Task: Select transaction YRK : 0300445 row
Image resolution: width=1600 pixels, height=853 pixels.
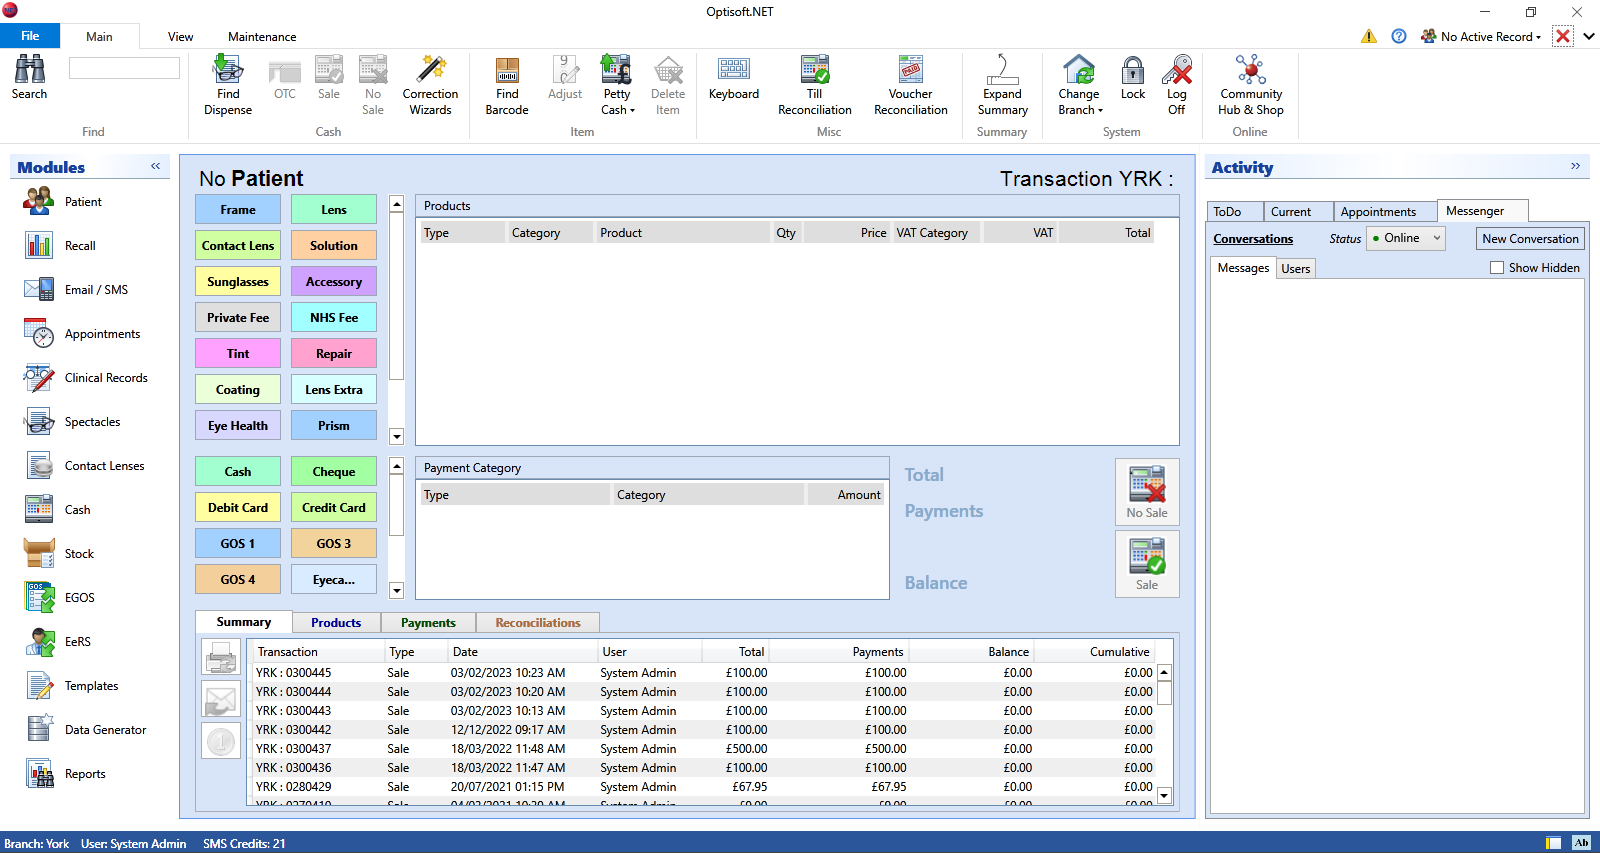Action: tap(703, 673)
